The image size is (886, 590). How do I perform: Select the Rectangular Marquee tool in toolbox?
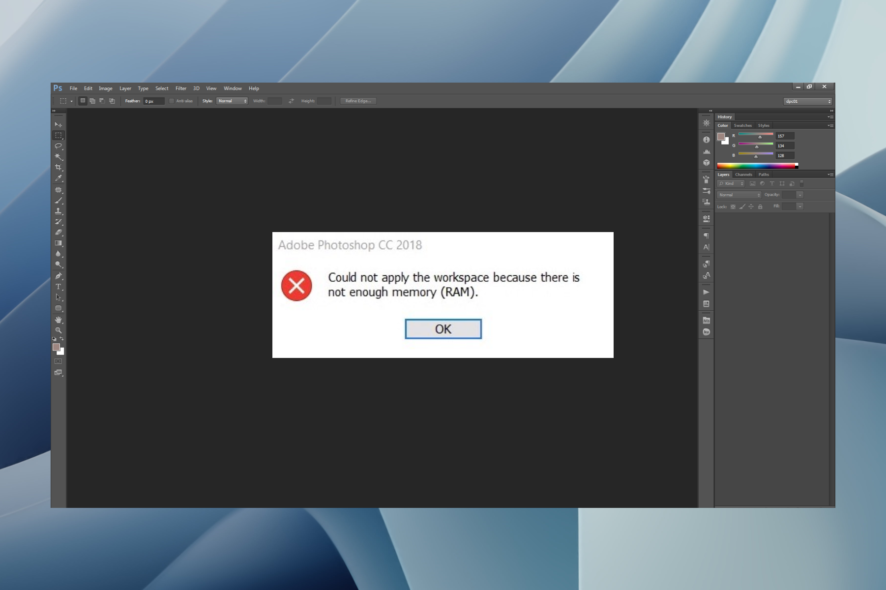point(58,136)
